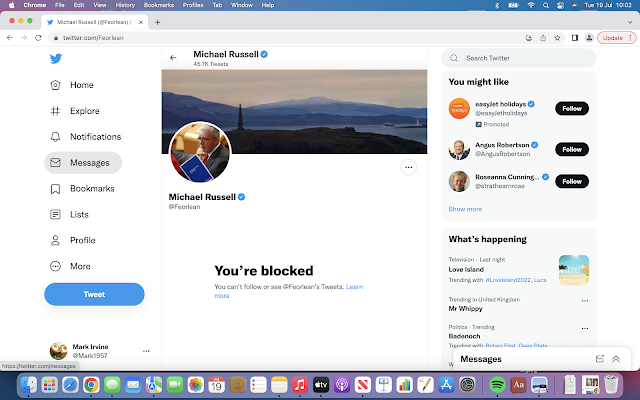Screen dimensions: 640x400
Task: Open Notifications from the sidebar
Action: point(85,137)
